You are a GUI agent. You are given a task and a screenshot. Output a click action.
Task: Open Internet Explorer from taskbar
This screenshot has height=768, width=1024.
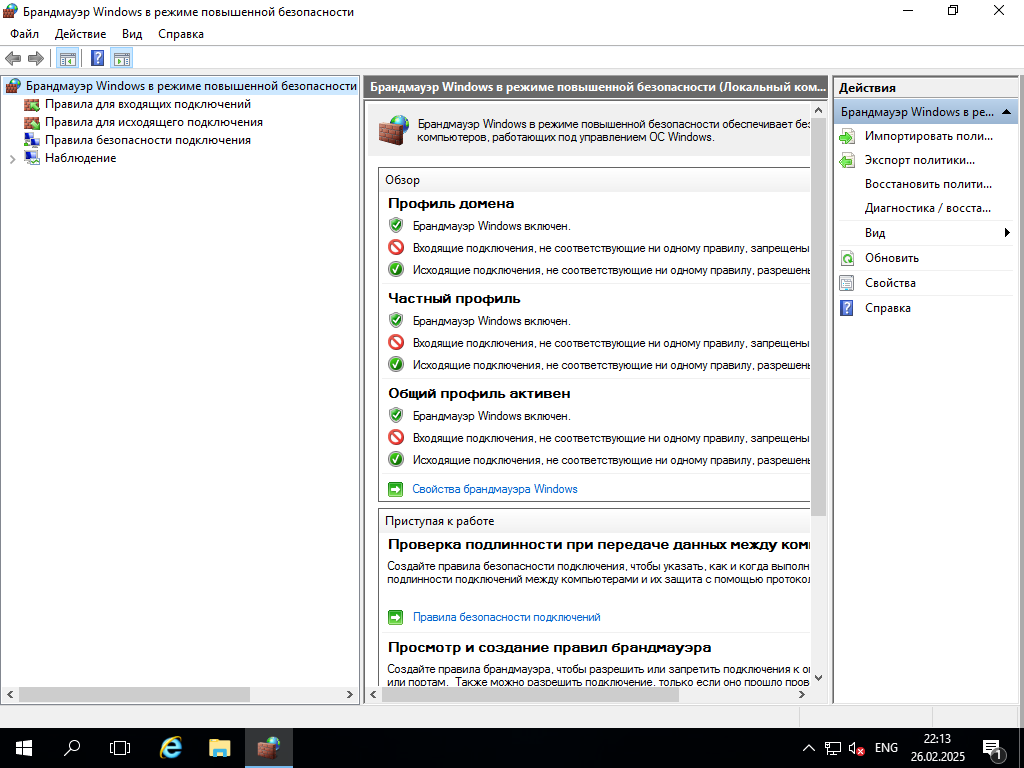[170, 748]
